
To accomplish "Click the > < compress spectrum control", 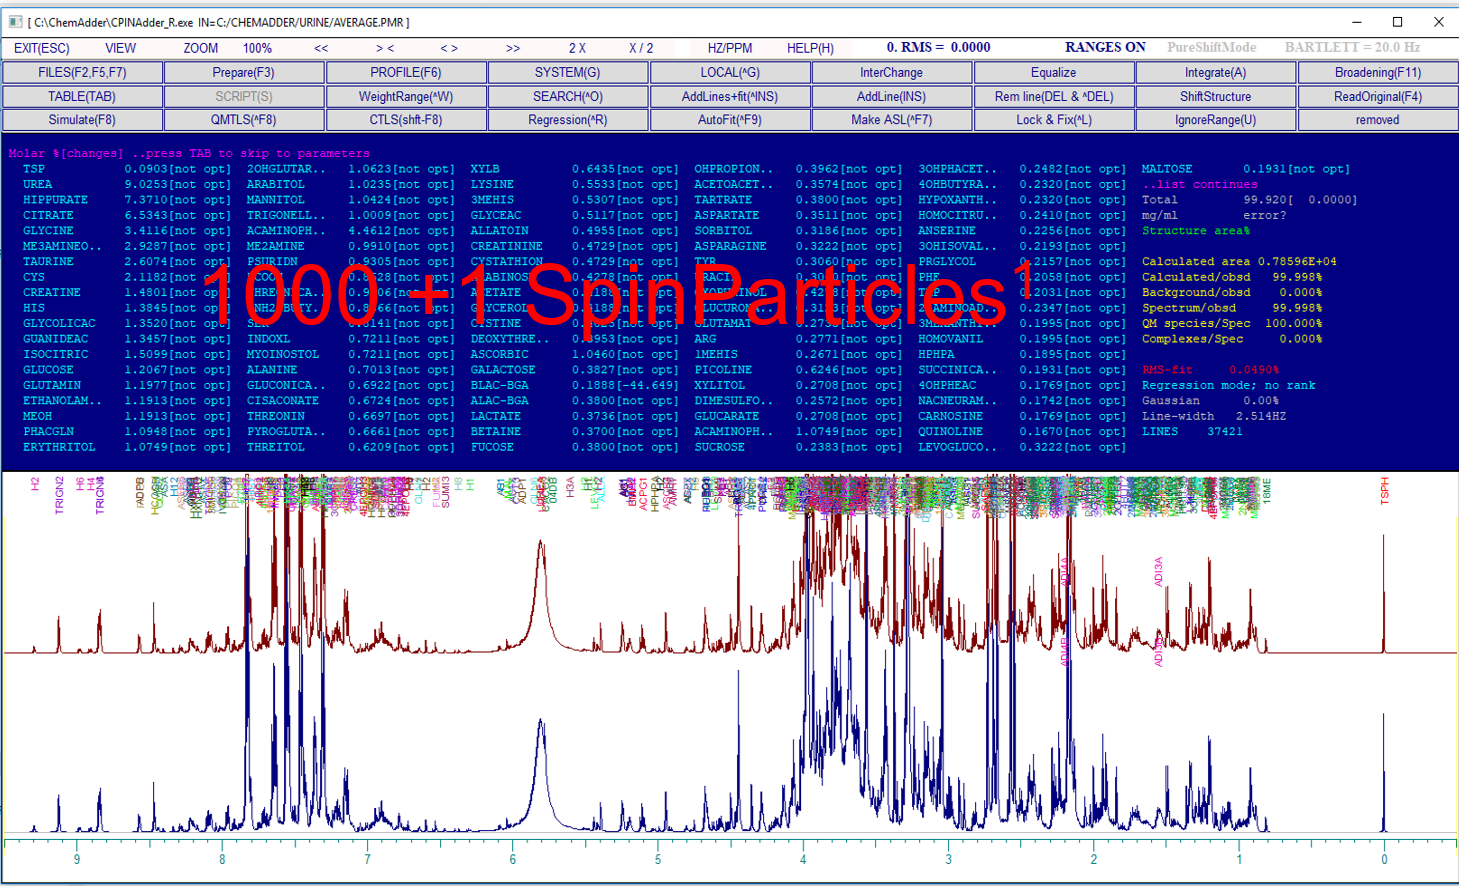I will point(385,48).
